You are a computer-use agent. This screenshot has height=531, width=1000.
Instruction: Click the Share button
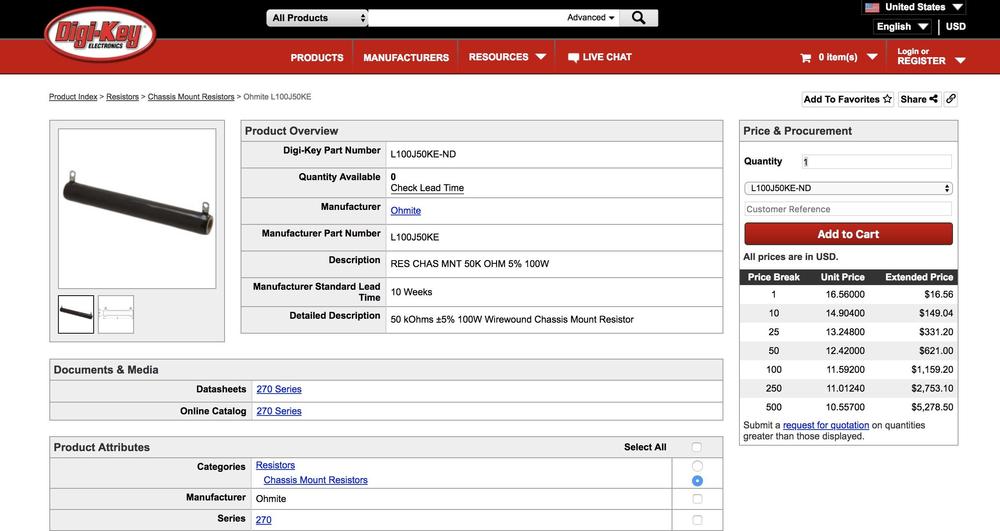tap(919, 99)
